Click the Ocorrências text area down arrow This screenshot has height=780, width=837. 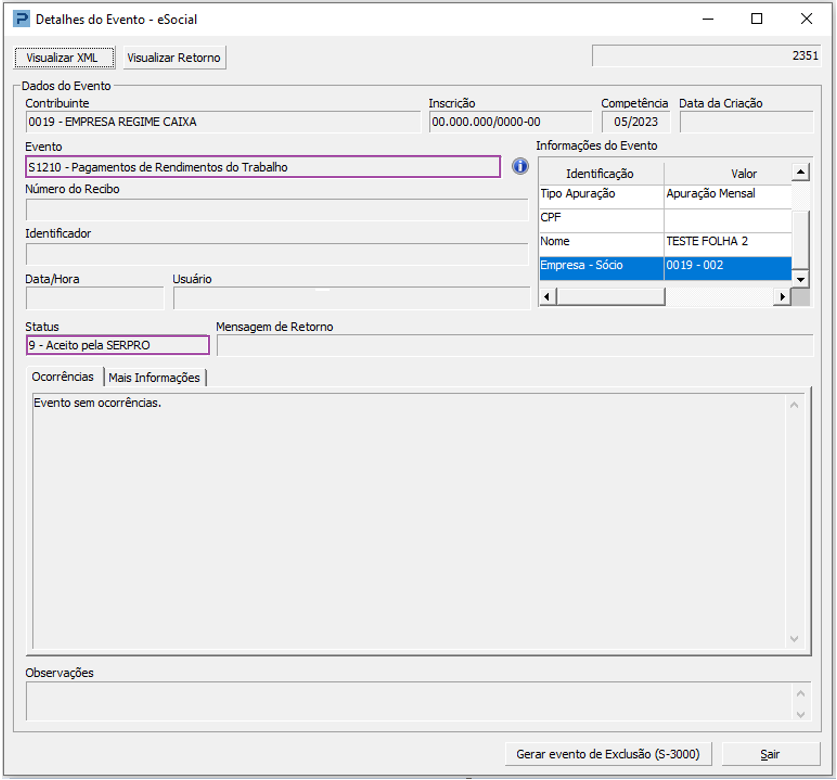tap(794, 639)
